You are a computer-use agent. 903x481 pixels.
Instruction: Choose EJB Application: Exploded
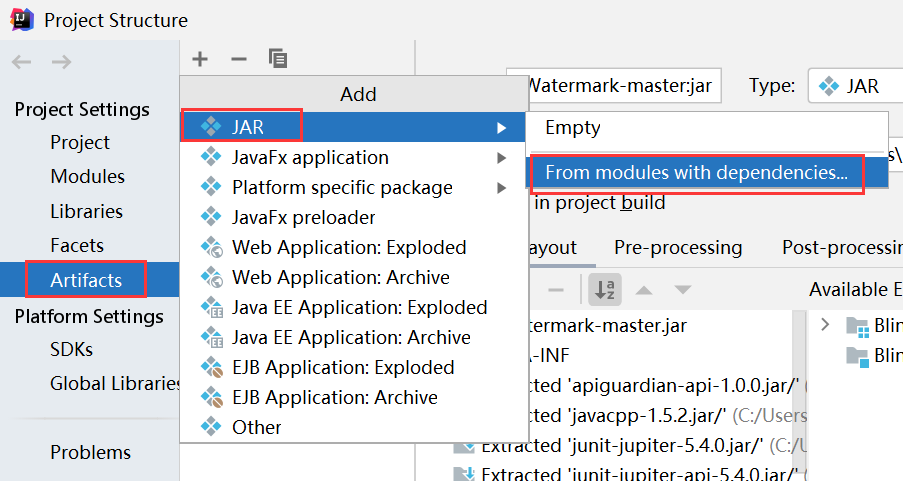(x=354, y=367)
